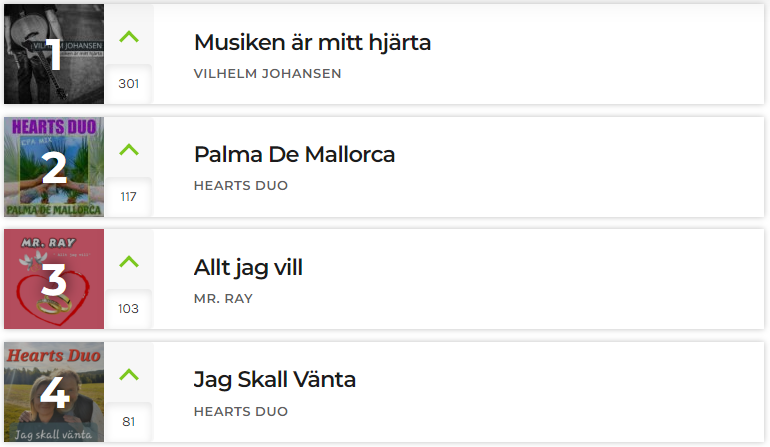Open song title Jag Skall Vänta
Image resolution: width=770 pixels, height=447 pixels.
pos(275,380)
